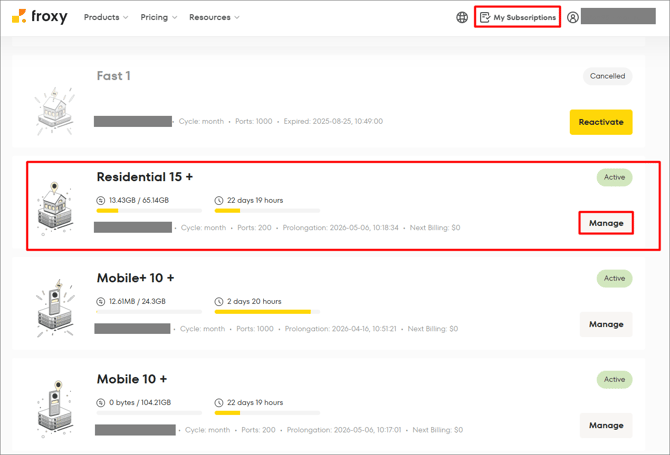Manage the Mobile 10 + subscription
The height and width of the screenshot is (455, 670).
(x=606, y=425)
